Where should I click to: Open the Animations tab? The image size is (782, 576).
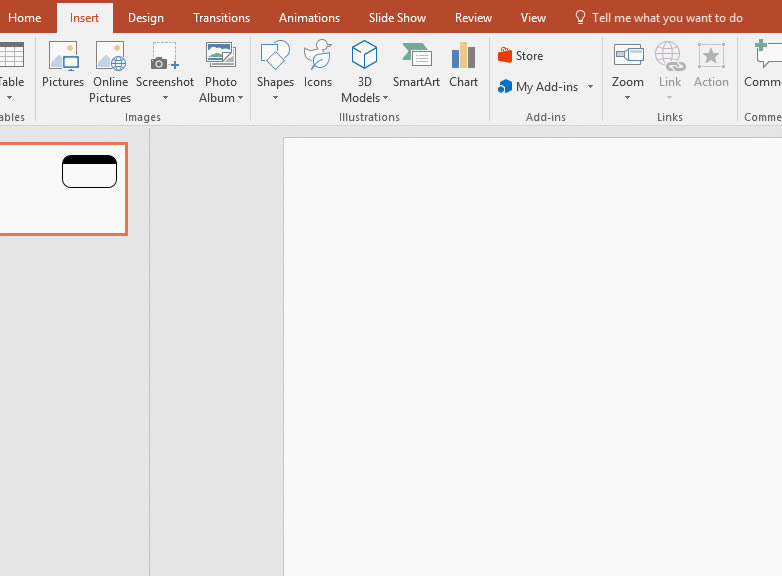(309, 18)
